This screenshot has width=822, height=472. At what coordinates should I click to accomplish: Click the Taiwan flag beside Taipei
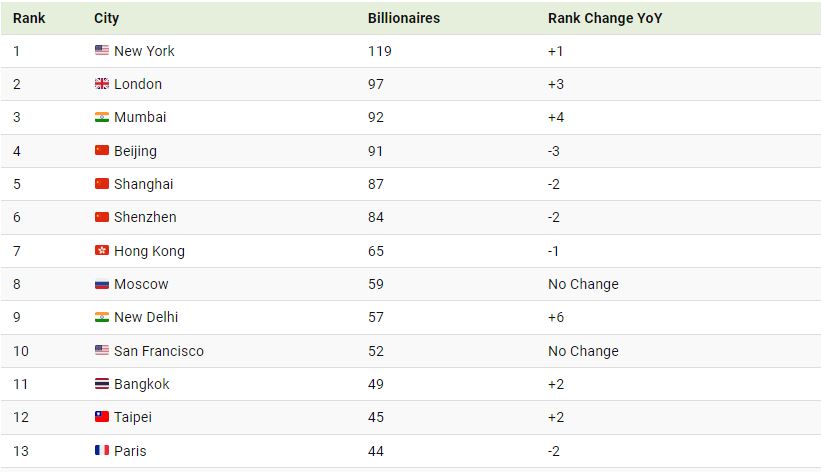(x=101, y=417)
